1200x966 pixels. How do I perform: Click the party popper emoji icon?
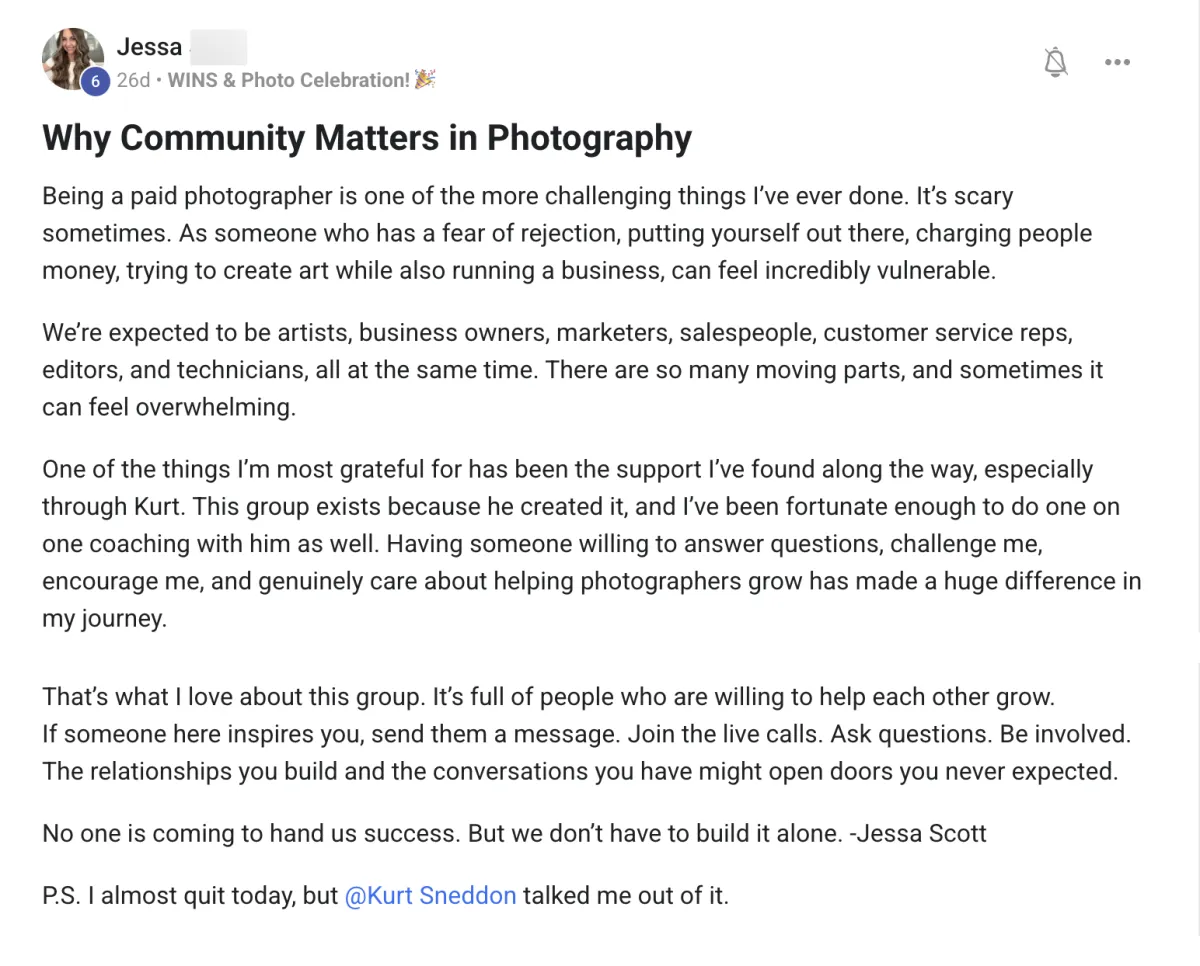click(x=425, y=80)
